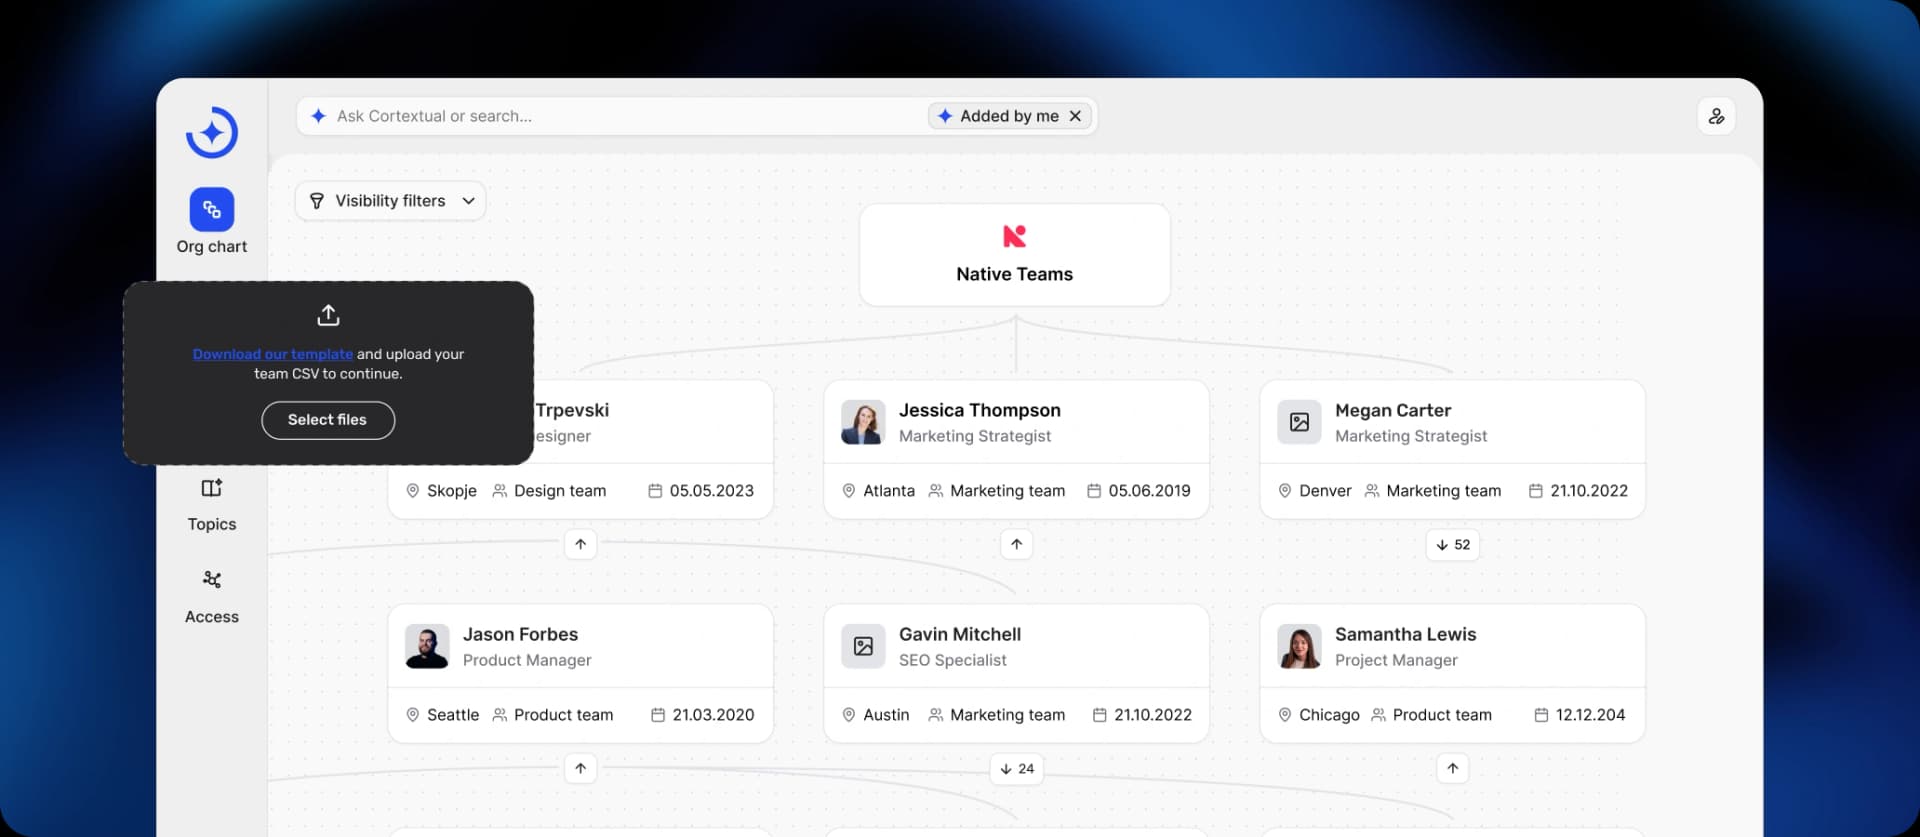Image resolution: width=1920 pixels, height=837 pixels.
Task: Open the Download our template link
Action: 273,354
